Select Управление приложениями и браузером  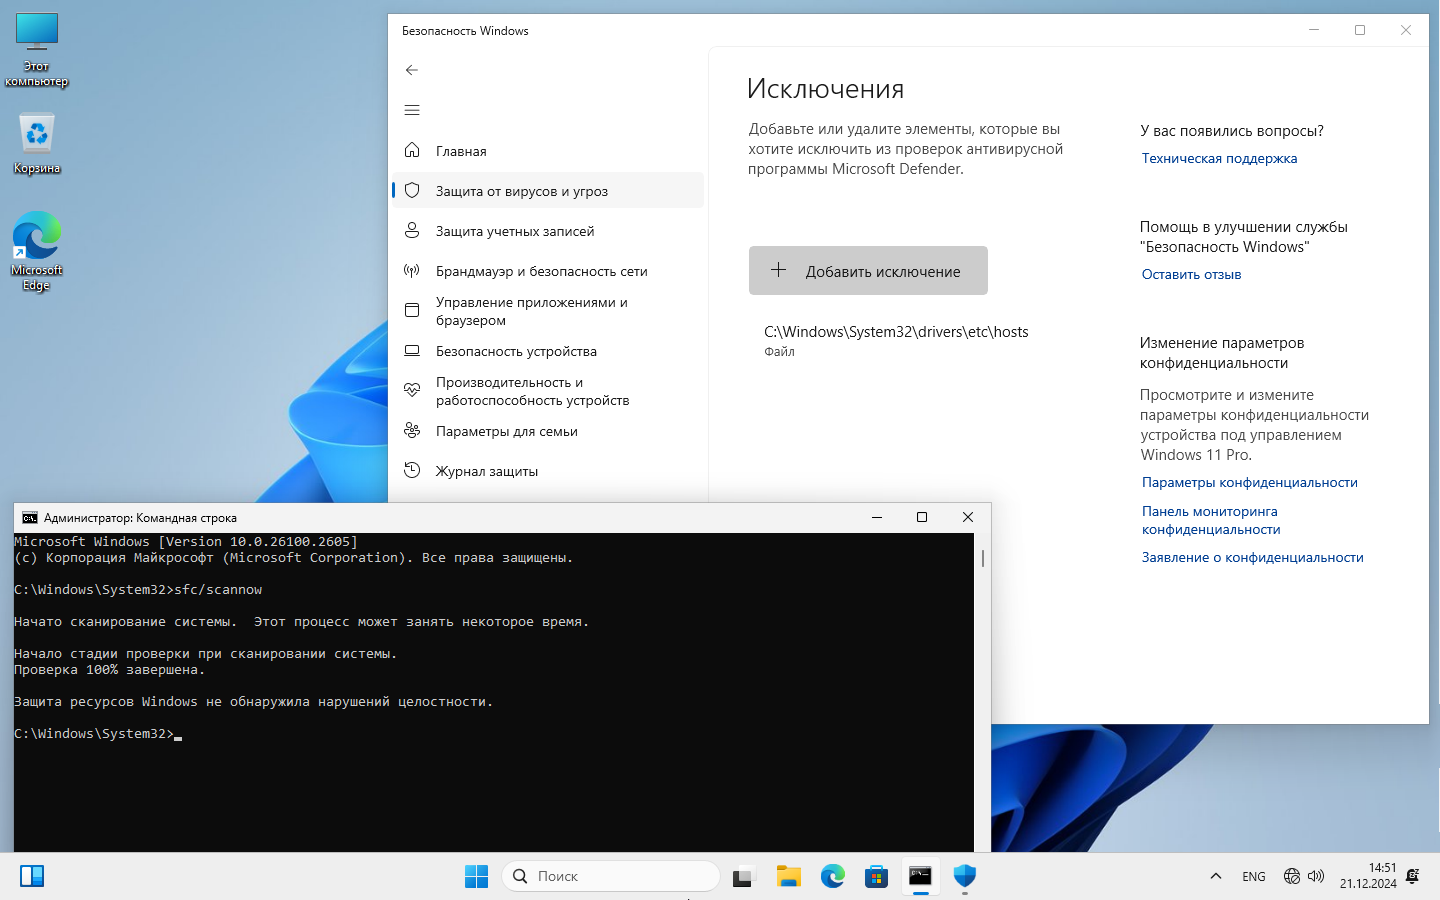548,311
